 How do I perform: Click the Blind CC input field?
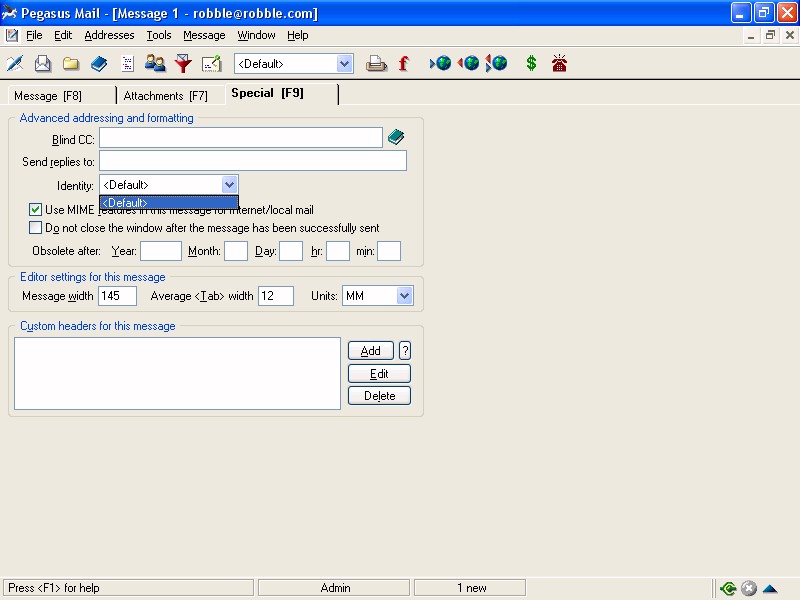click(x=241, y=138)
